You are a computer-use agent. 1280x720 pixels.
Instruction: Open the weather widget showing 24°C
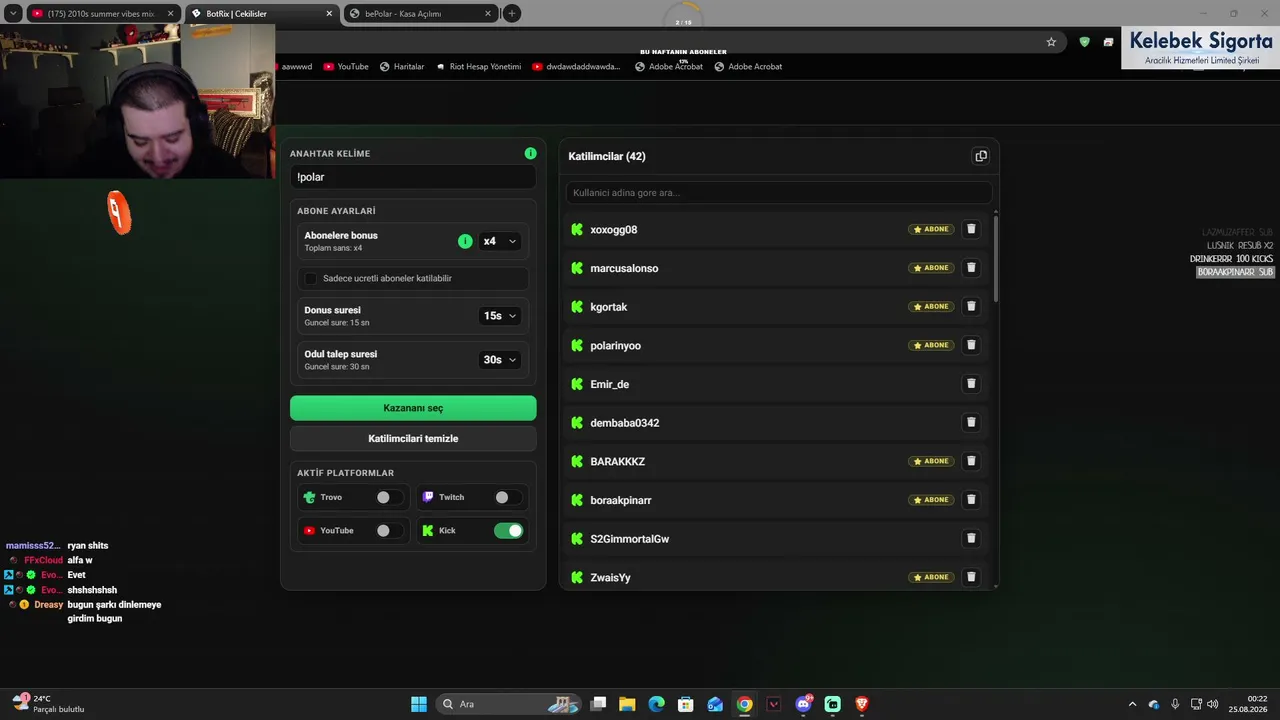[x=48, y=704]
